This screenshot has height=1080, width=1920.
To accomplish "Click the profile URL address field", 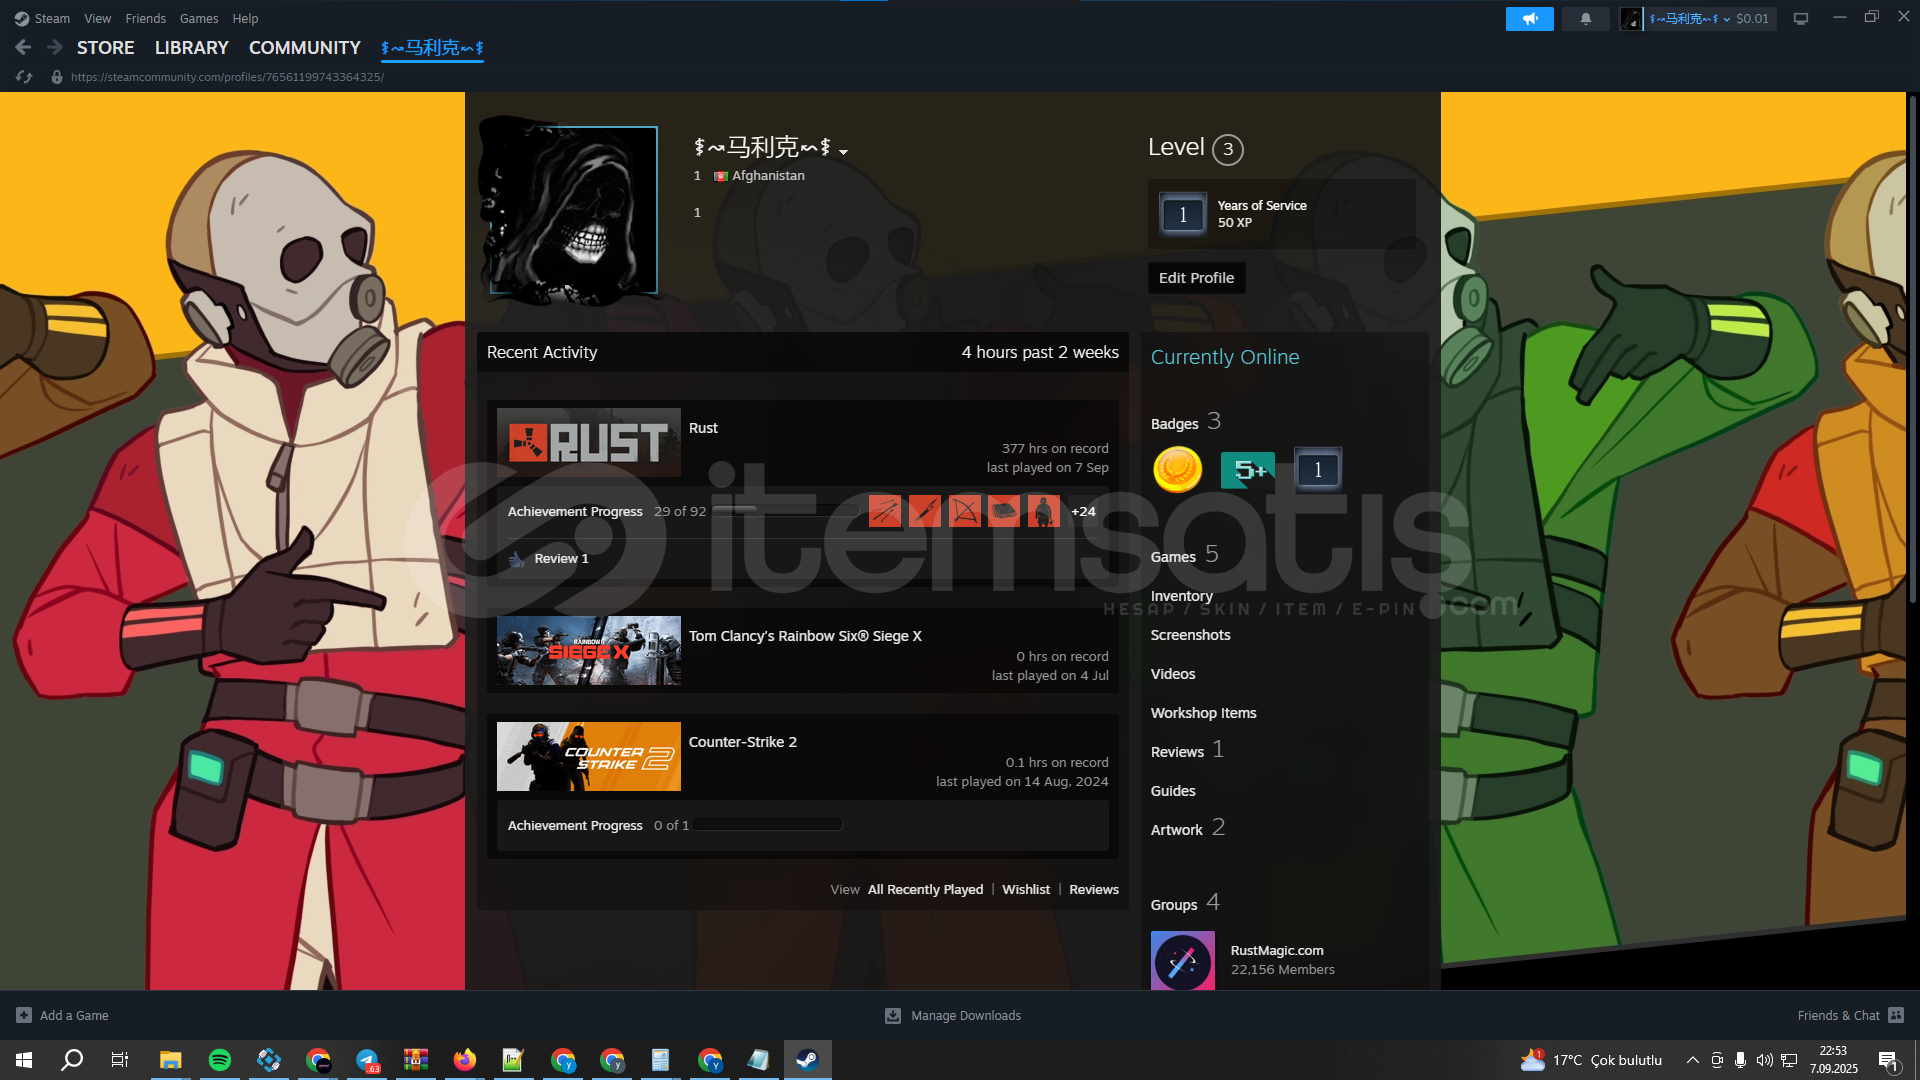I will tap(228, 76).
